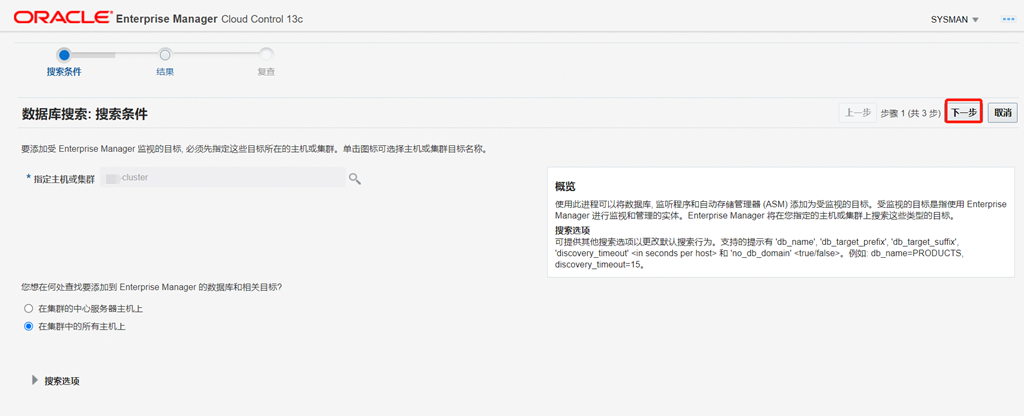Screen dimensions: 1024x416
Task: Open the SYSMAN user dropdown
Action: point(954,20)
